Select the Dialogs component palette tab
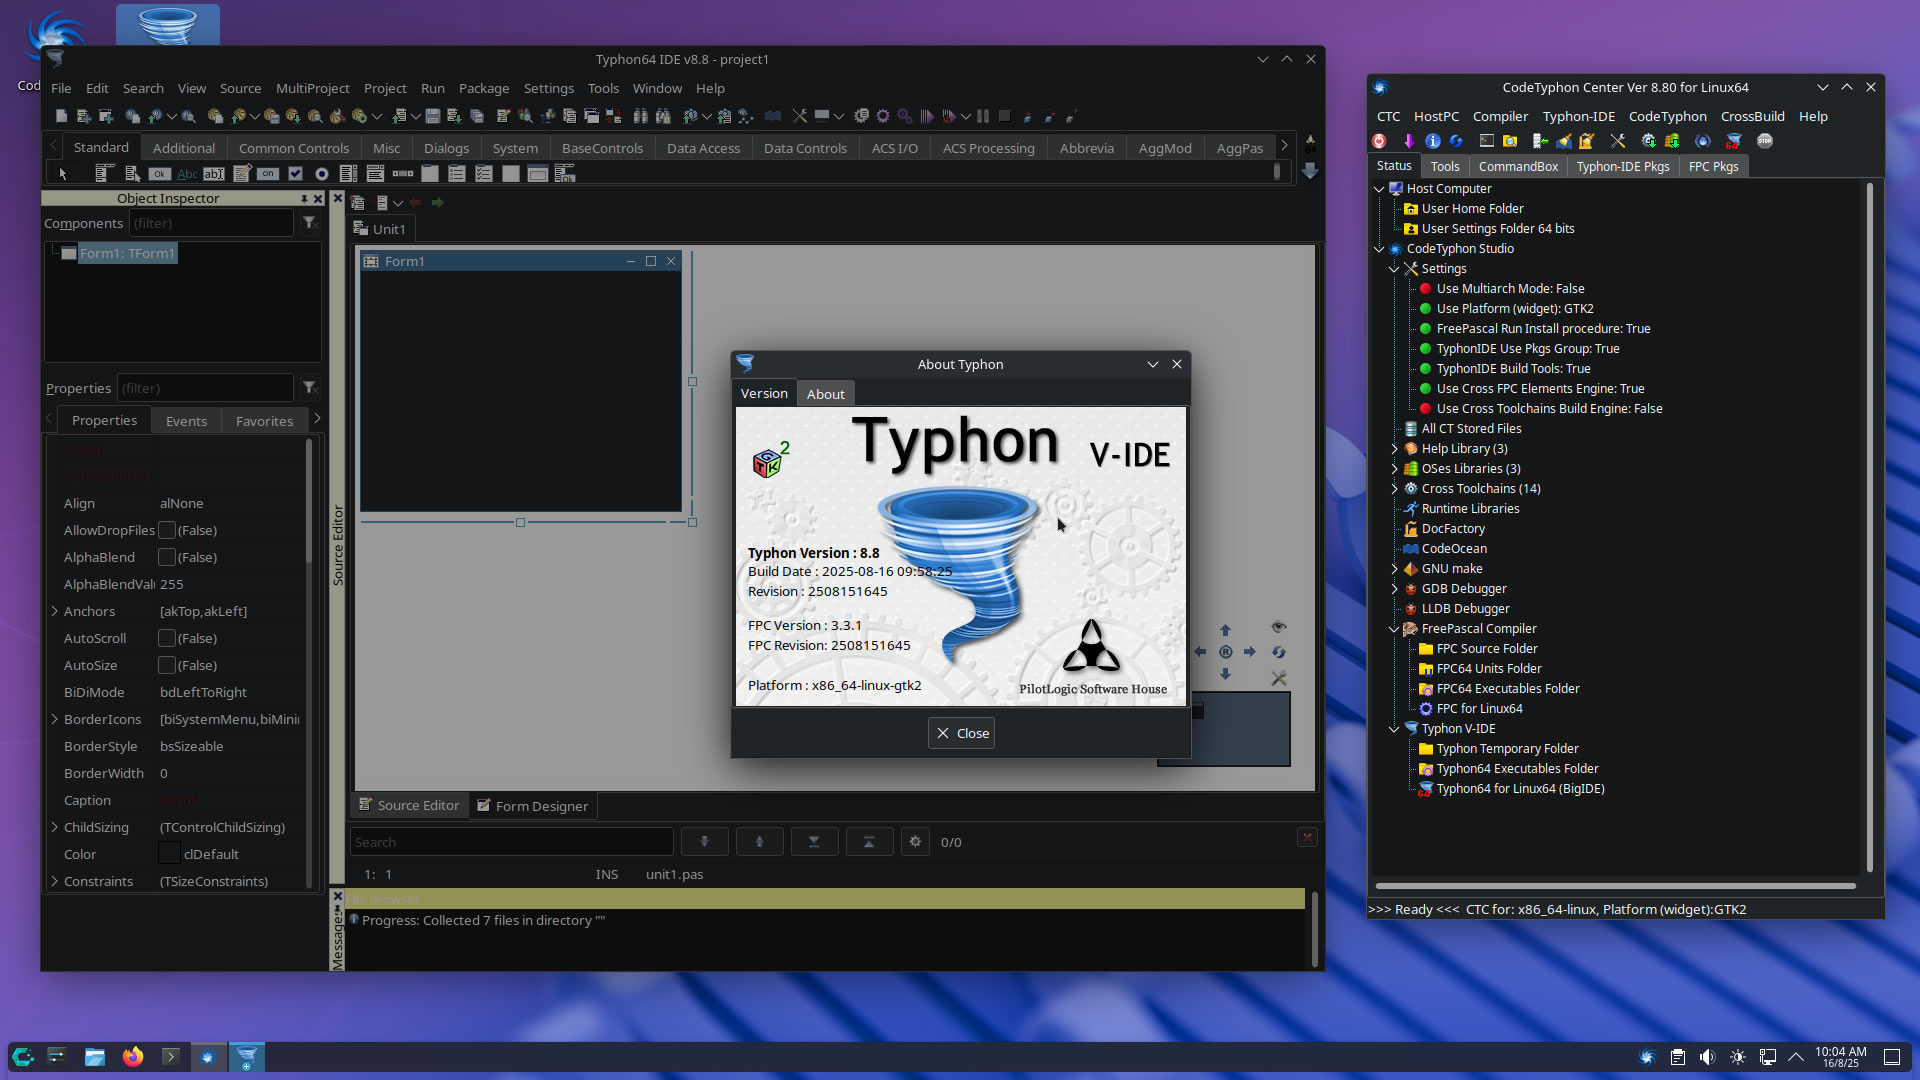The image size is (1920, 1080). click(x=446, y=148)
